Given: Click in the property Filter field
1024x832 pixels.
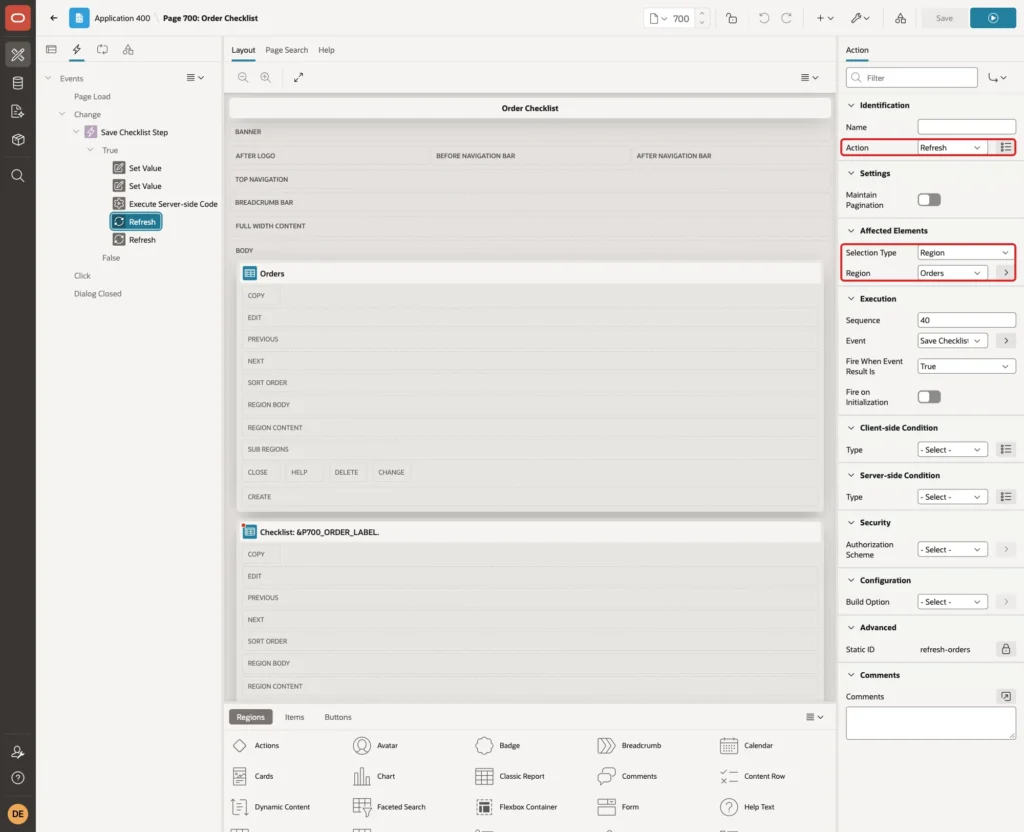Looking at the screenshot, I should [912, 78].
